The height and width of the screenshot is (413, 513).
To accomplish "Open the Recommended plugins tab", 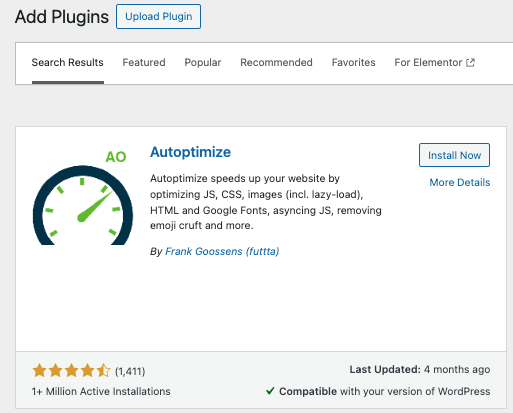I will pos(276,62).
